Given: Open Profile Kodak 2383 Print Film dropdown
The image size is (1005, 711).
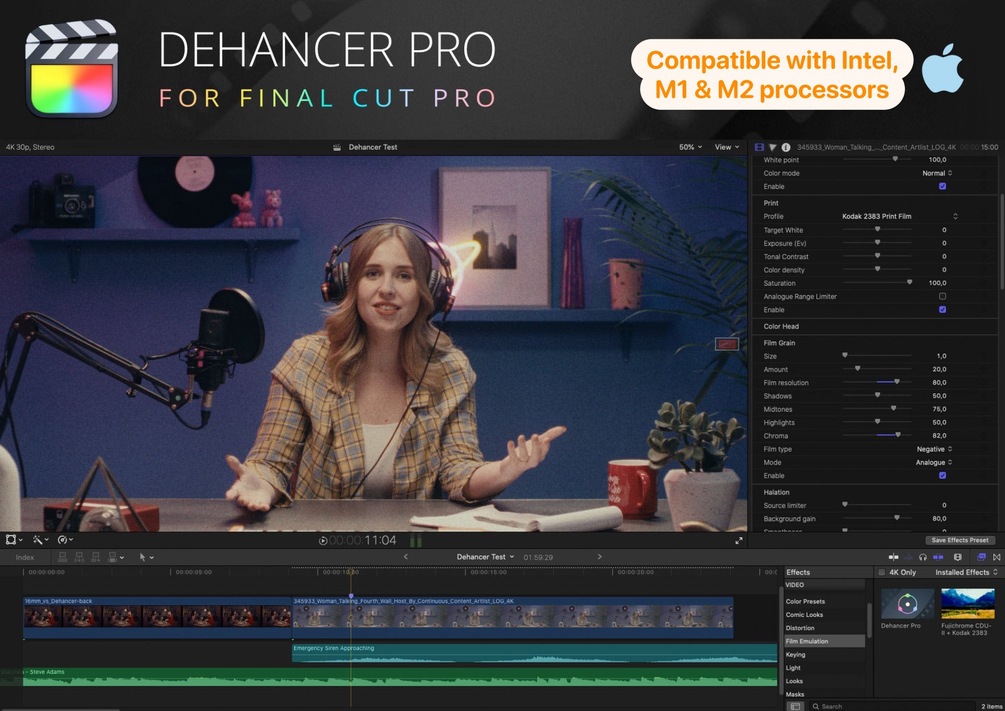Looking at the screenshot, I should pyautogui.click(x=900, y=216).
